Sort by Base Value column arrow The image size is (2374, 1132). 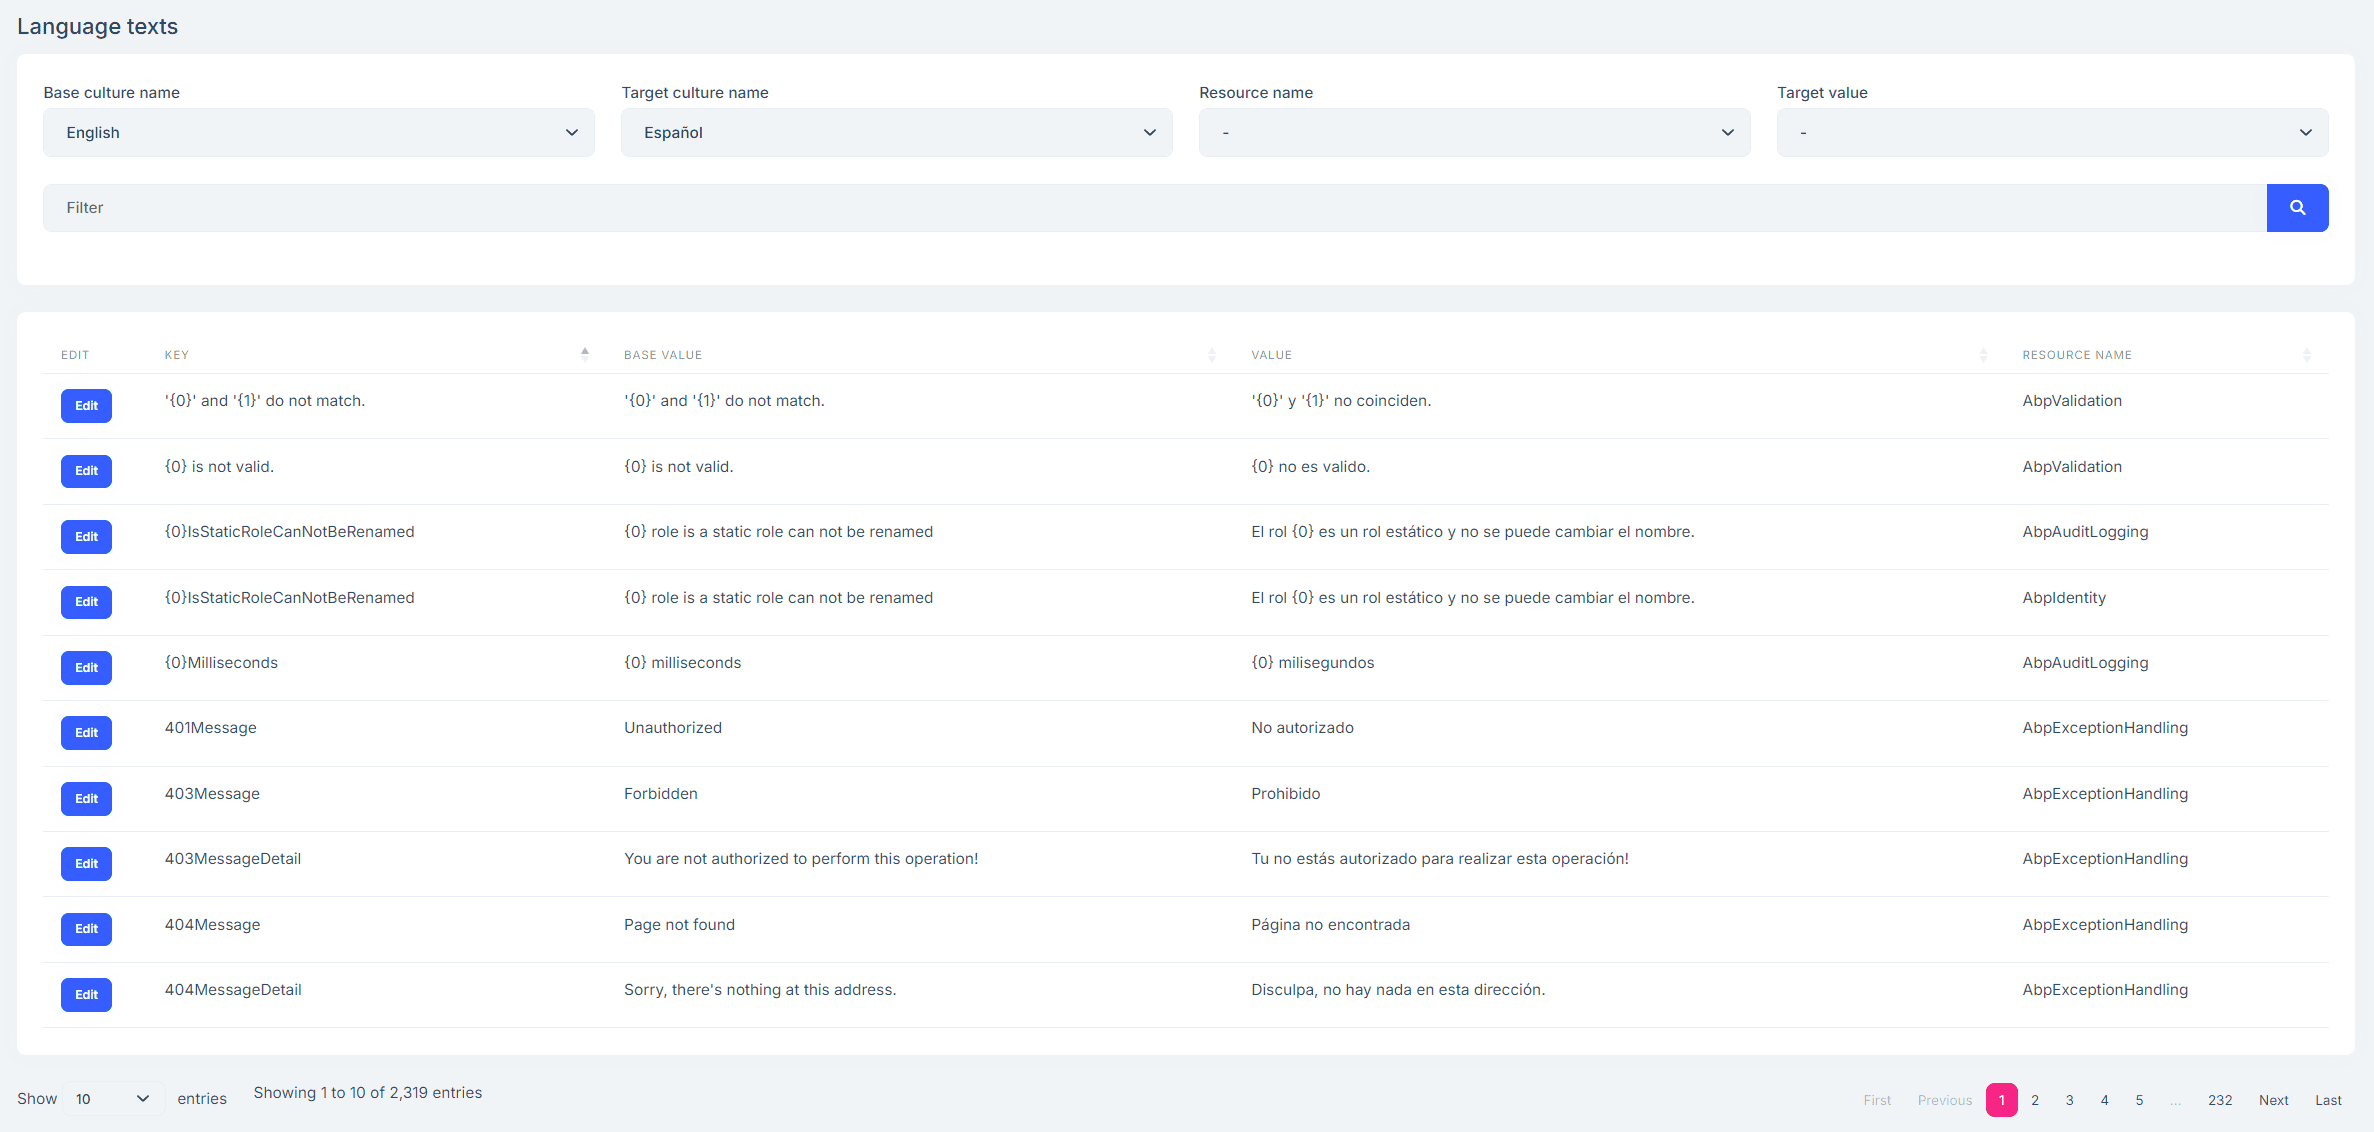point(1211,355)
